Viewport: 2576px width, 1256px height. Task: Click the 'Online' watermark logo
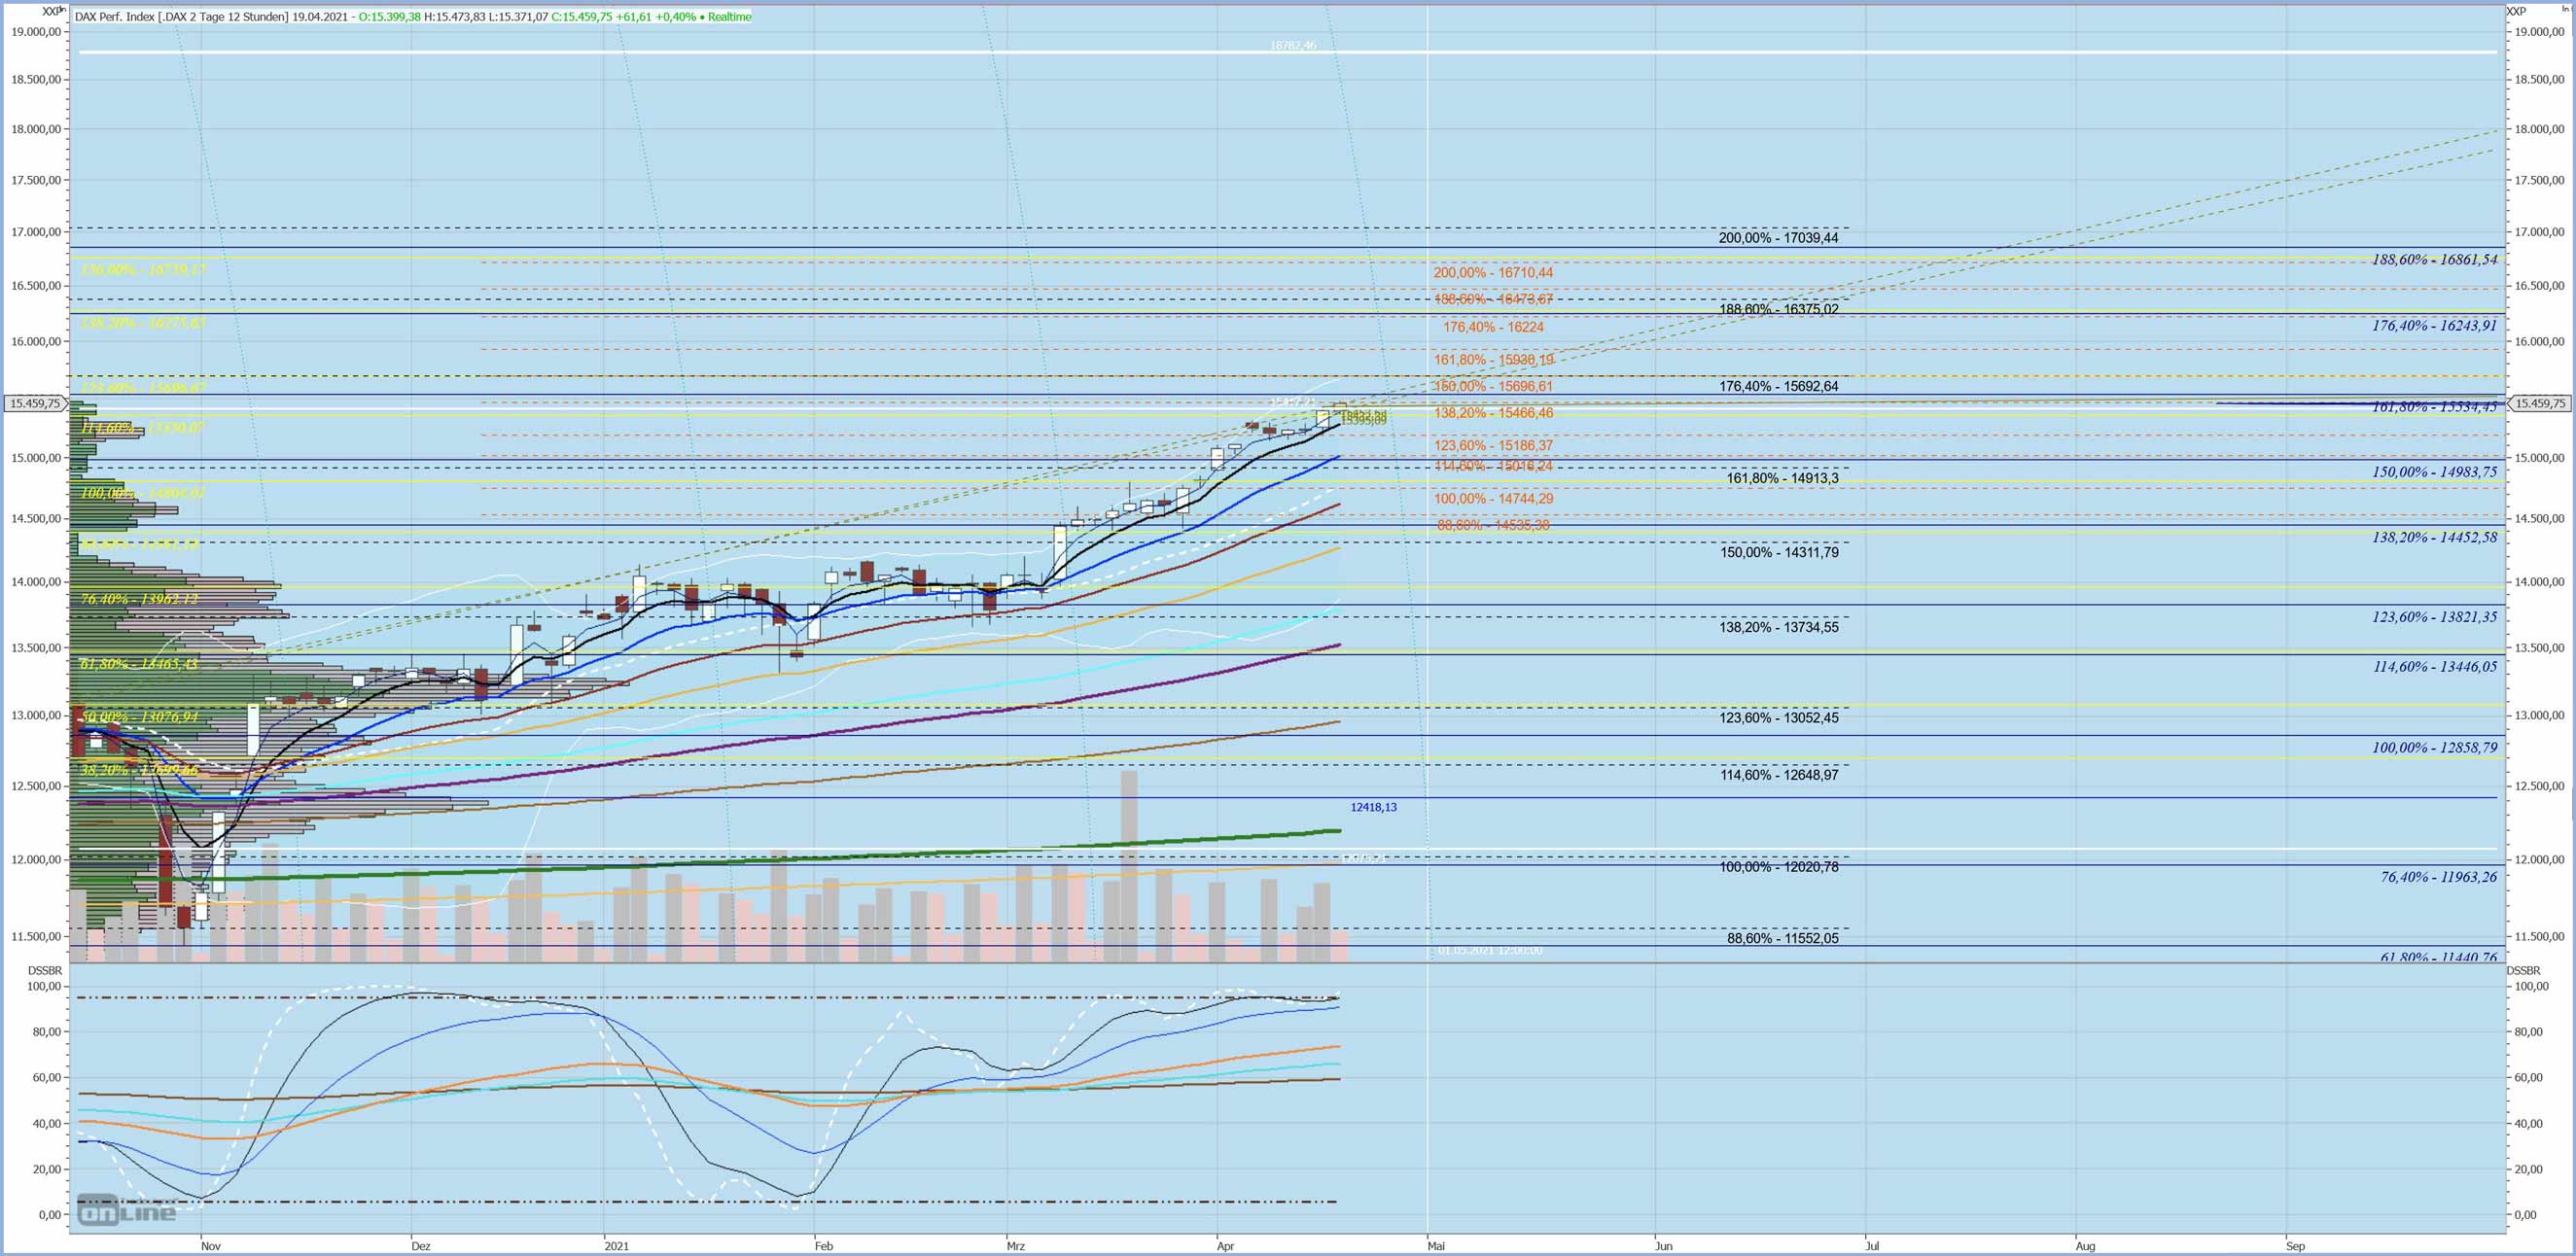coord(127,1211)
